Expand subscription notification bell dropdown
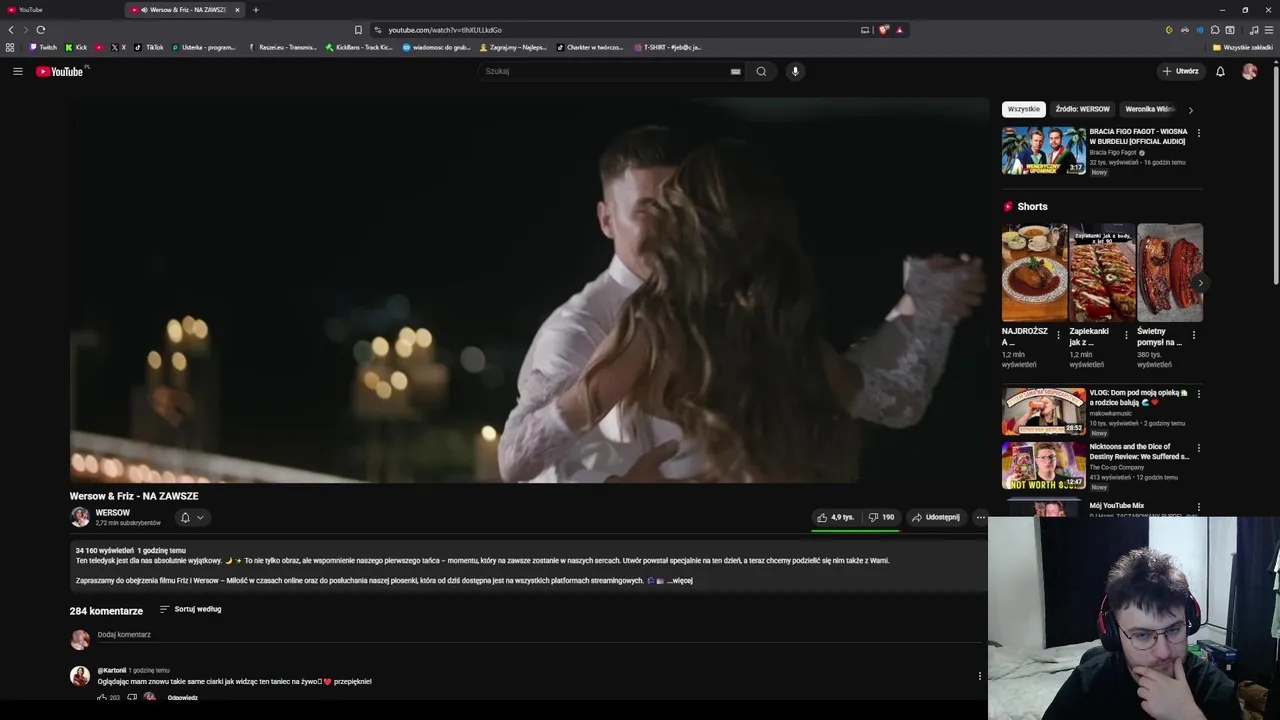The image size is (1280, 720). (x=192, y=517)
